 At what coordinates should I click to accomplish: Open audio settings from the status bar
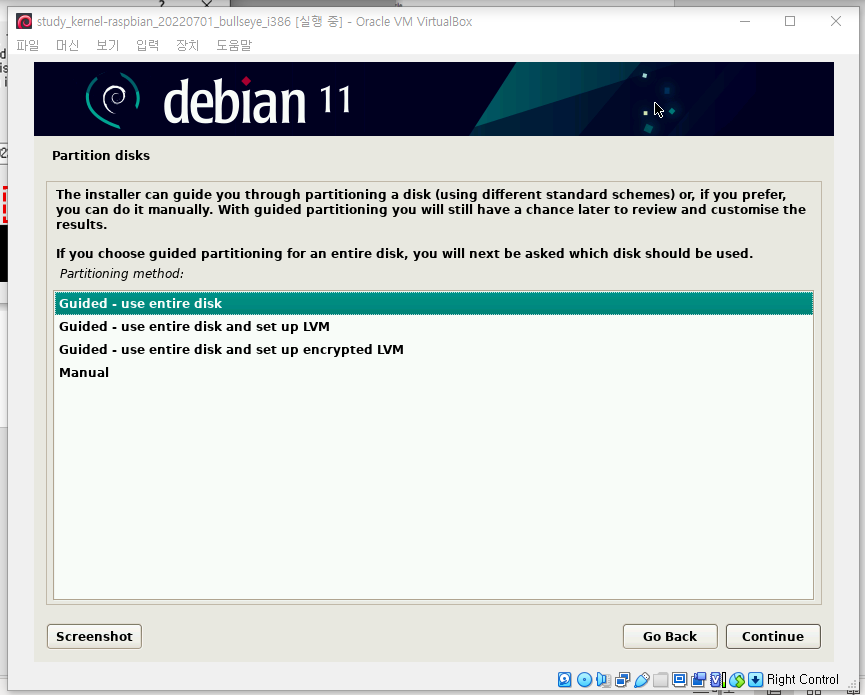pos(604,679)
